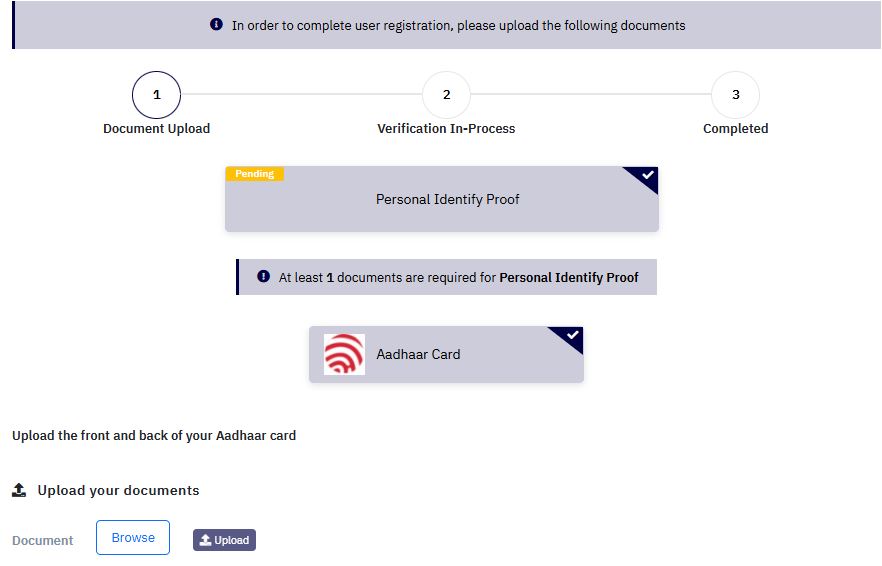Click the exclamation icon in the documents required notice
Image resolution: width=882 pixels, height=566 pixels.
pos(263,276)
